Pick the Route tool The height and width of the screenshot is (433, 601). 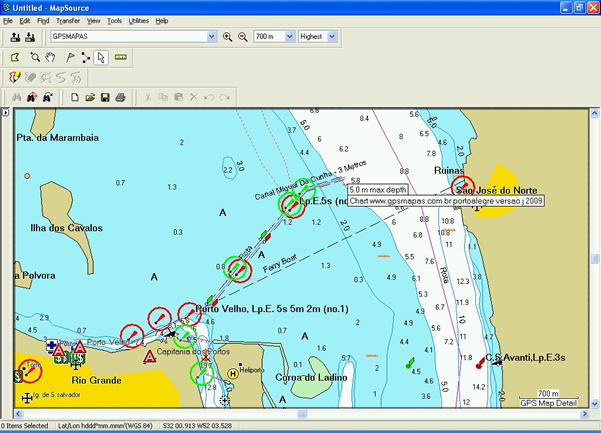pyautogui.click(x=85, y=57)
